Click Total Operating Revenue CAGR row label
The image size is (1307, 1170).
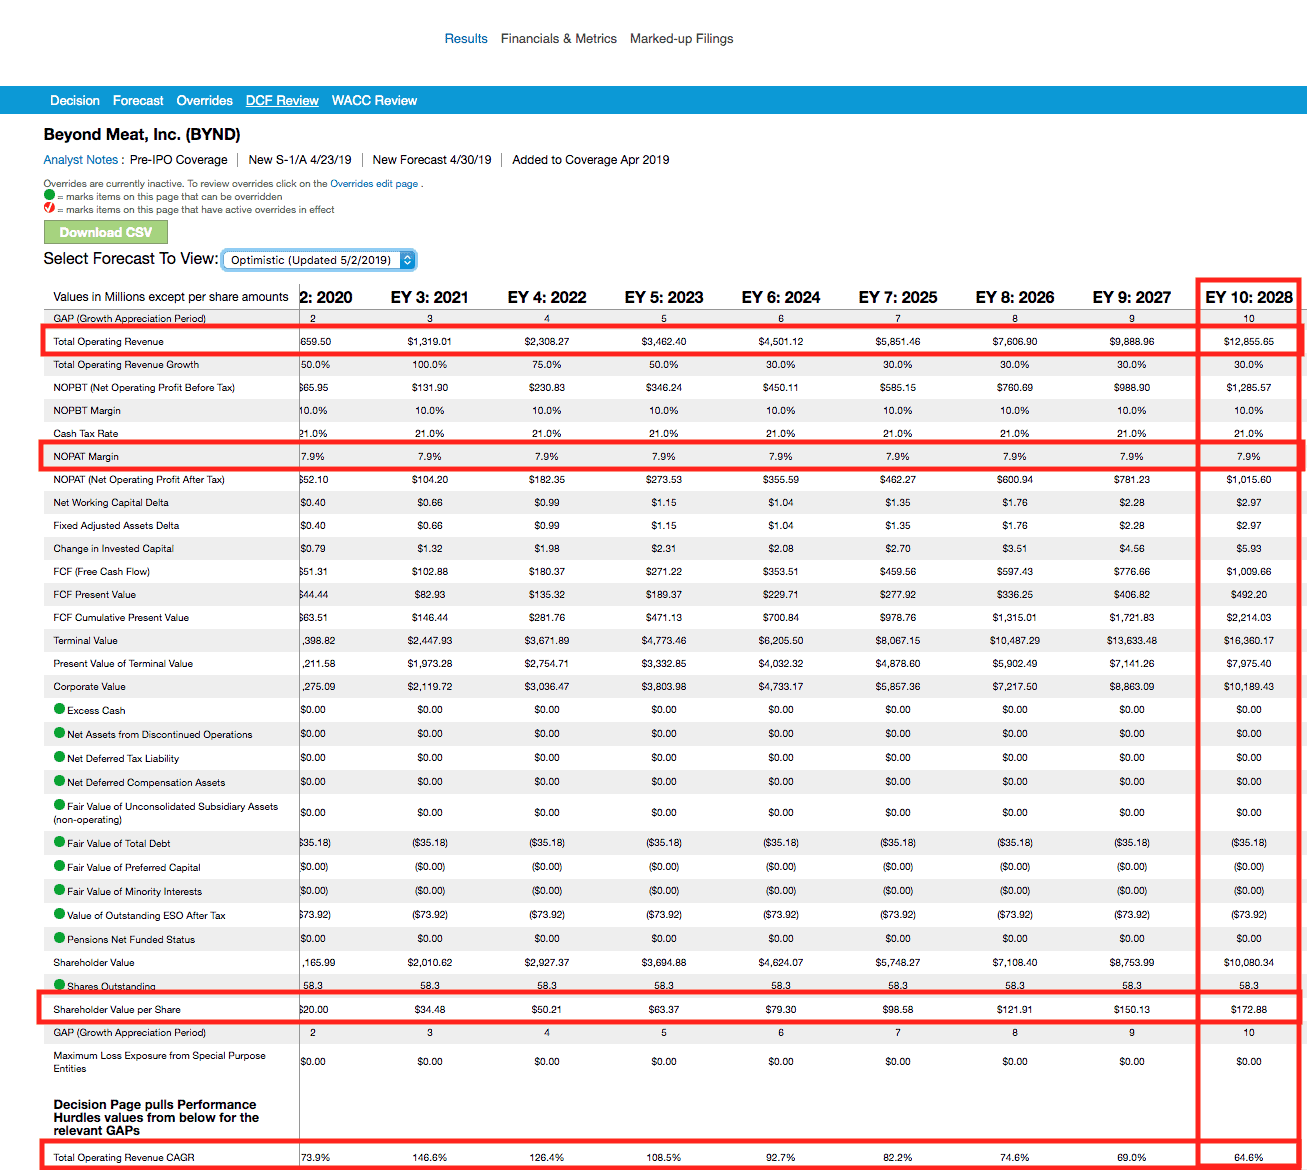coord(124,1158)
